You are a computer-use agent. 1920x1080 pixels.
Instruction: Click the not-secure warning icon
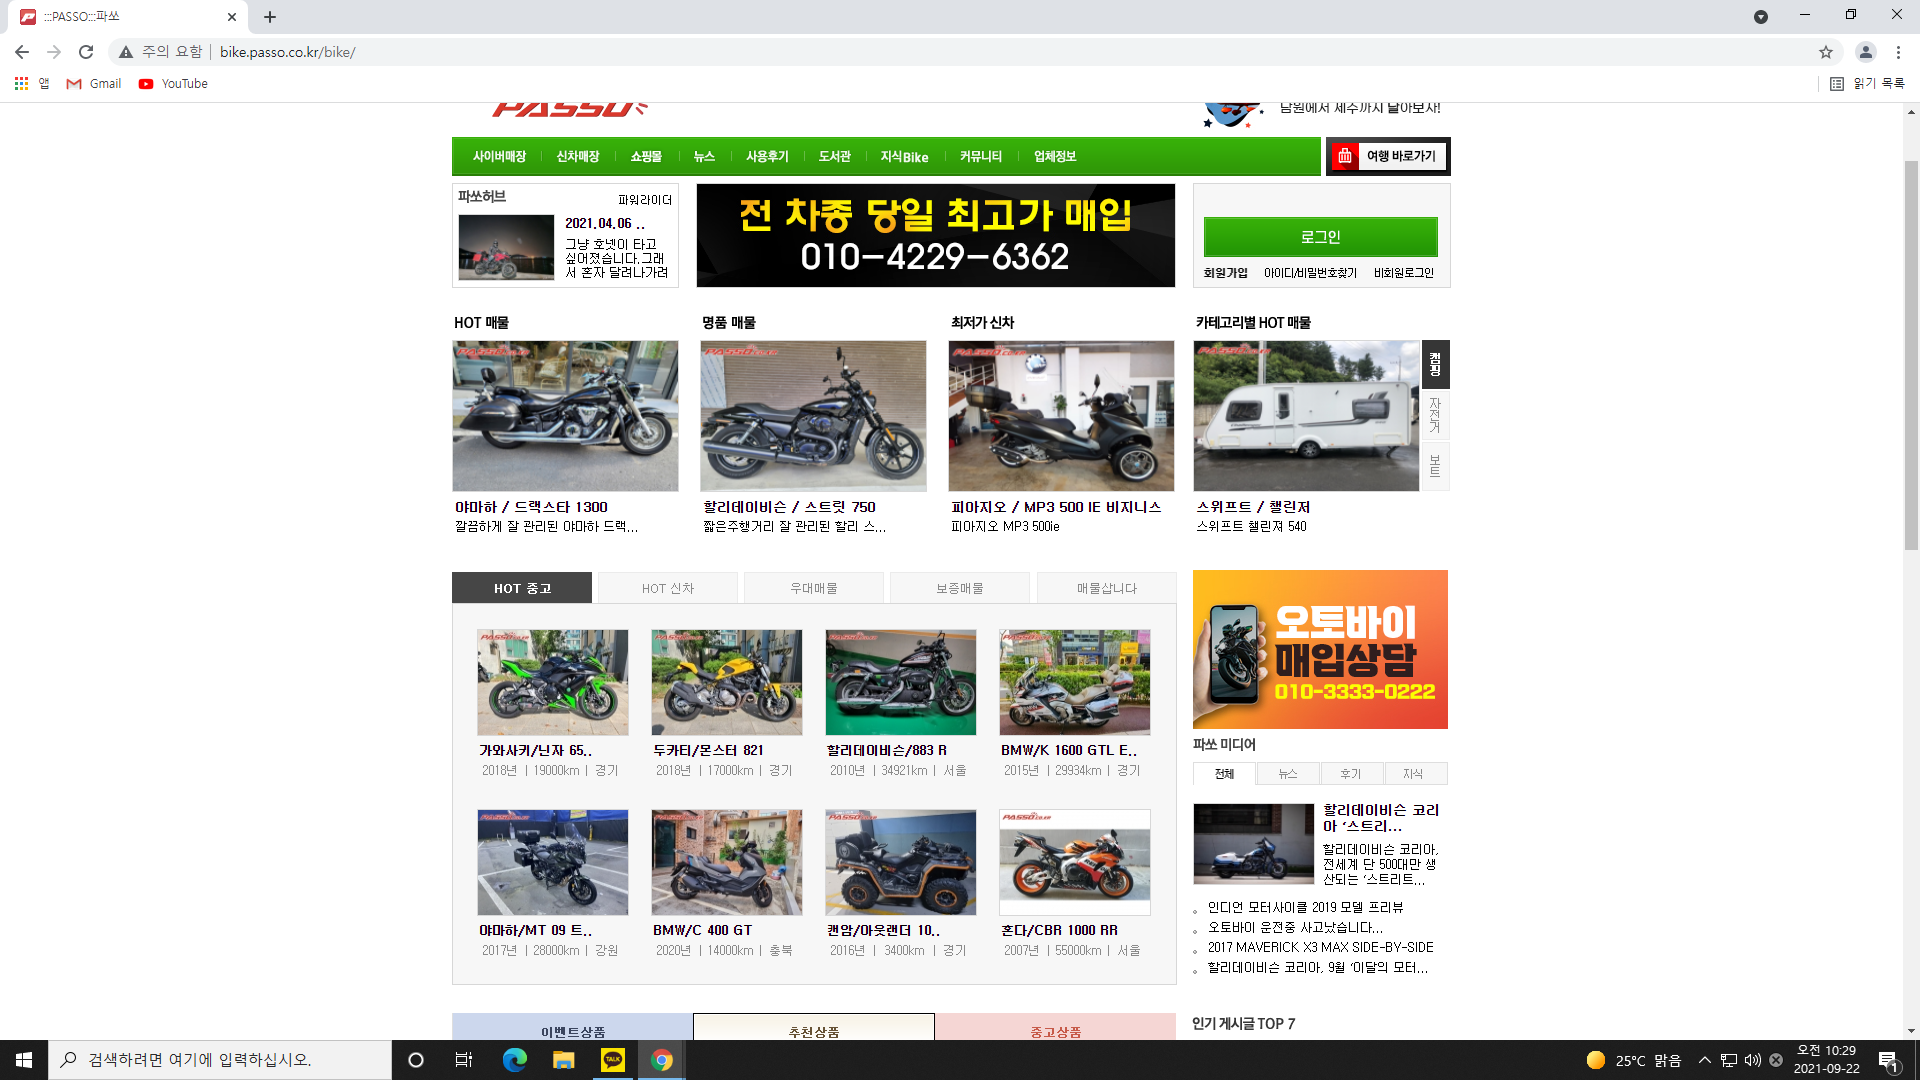[126, 52]
